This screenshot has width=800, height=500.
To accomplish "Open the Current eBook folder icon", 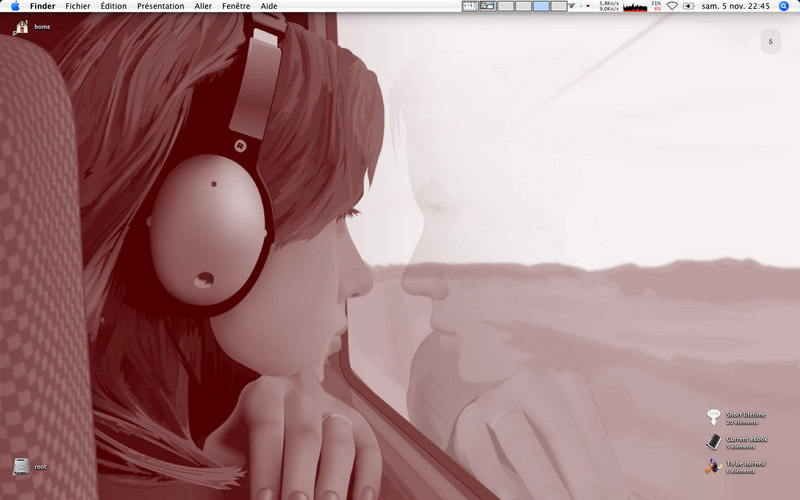I will [x=713, y=442].
